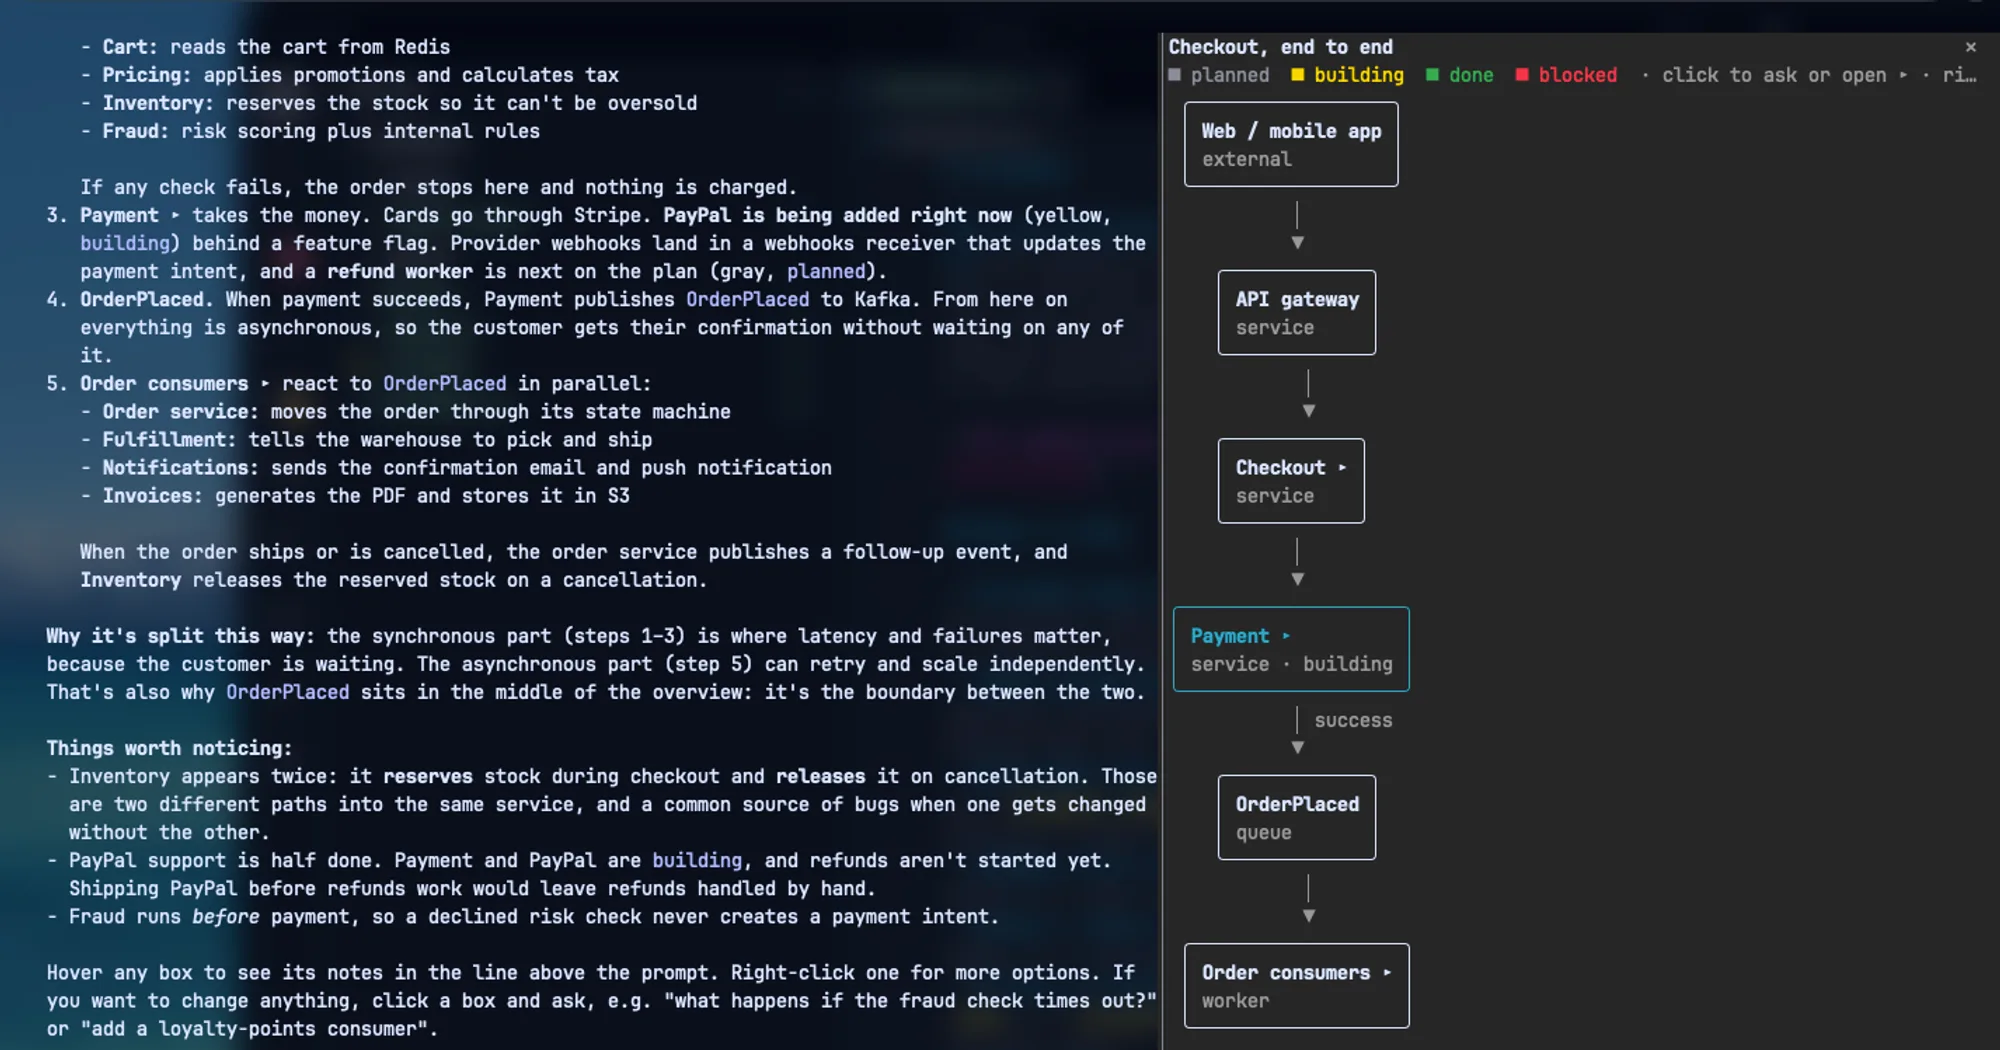Click the 'planned' link in step 3
Screen dimensions: 2000x1050
(x=826, y=271)
